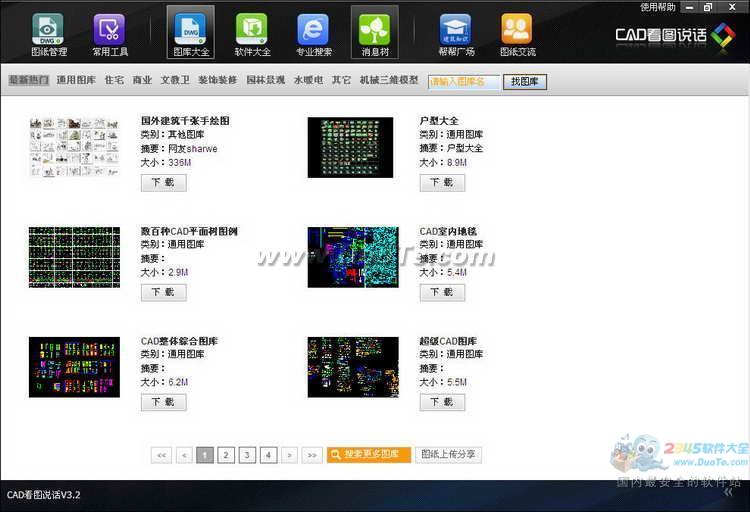
Task: Open the 图纸交流 drawing exchange icon
Action: [517, 34]
